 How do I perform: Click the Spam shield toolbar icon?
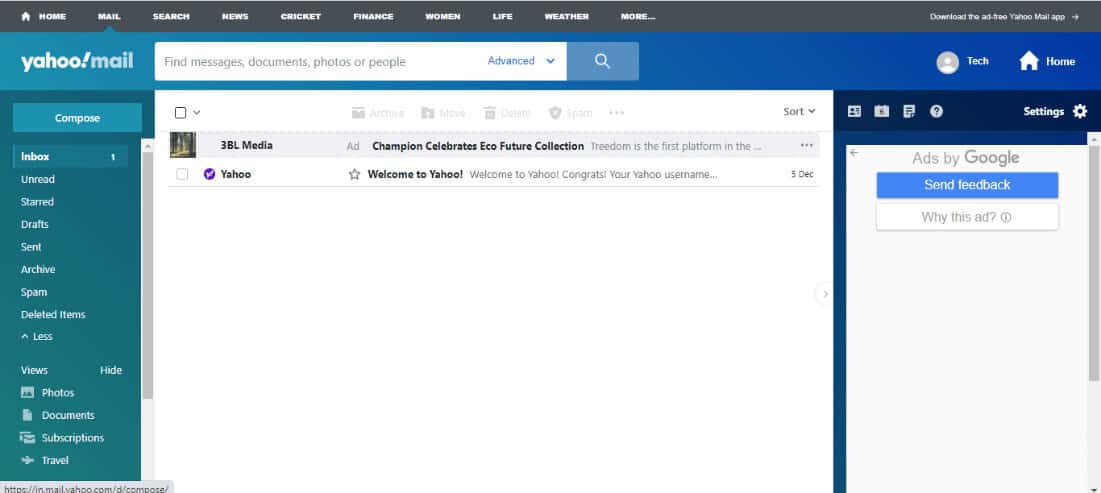555,113
